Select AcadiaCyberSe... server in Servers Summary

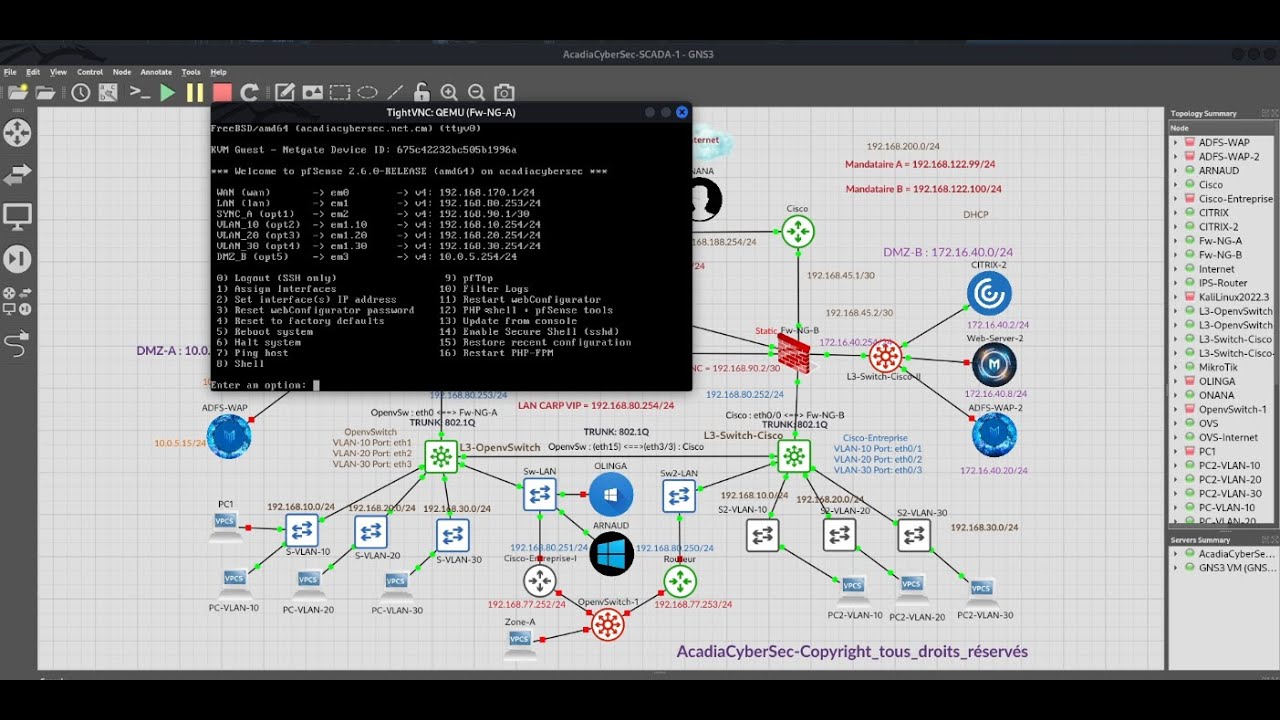(x=1237, y=553)
